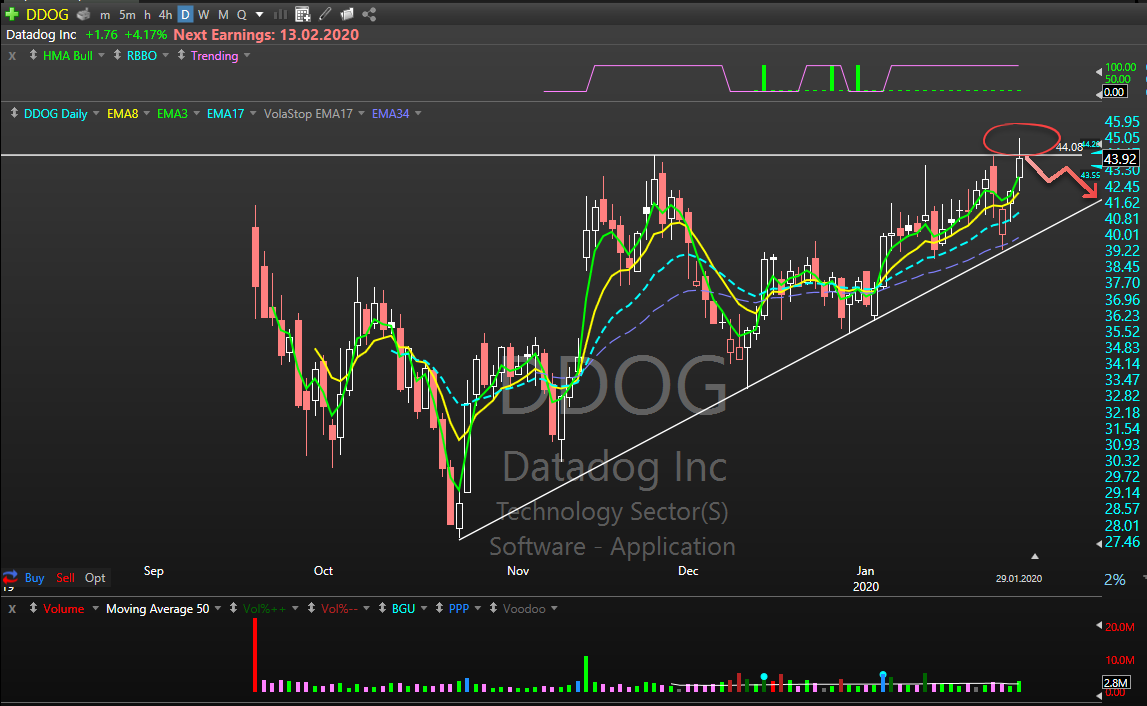Close the volume panel with the x

click(12, 608)
